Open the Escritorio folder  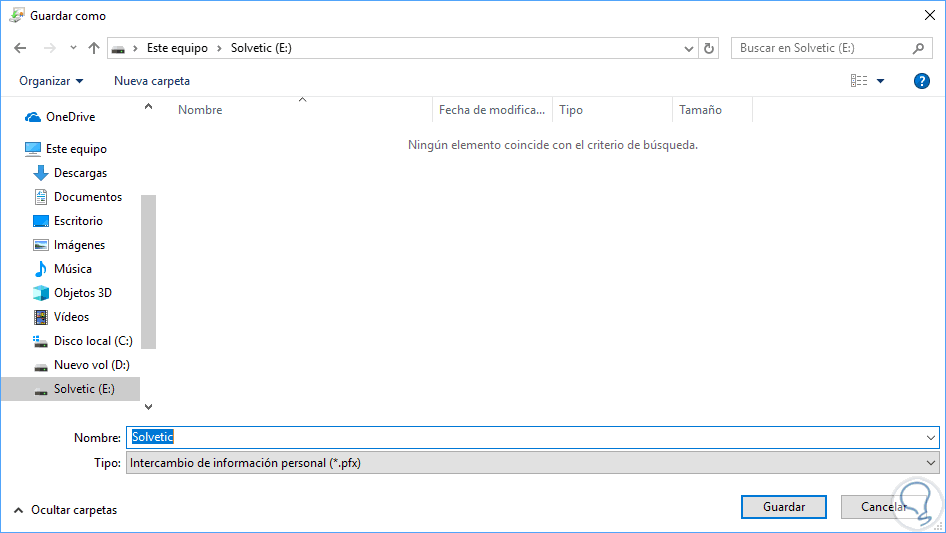[78, 221]
